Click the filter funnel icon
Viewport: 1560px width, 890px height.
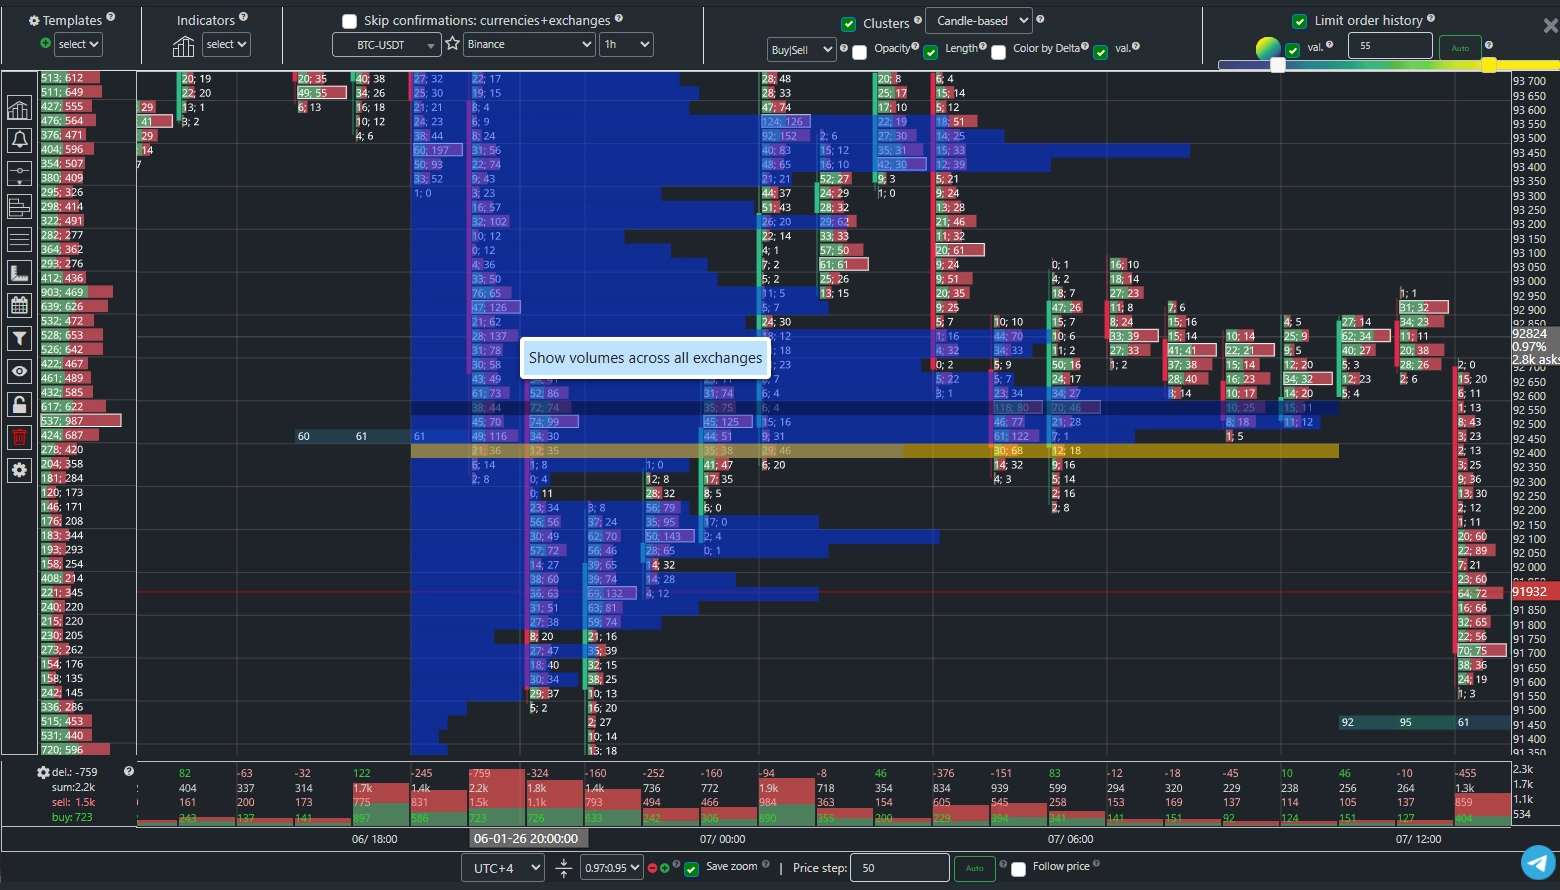pyautogui.click(x=19, y=338)
